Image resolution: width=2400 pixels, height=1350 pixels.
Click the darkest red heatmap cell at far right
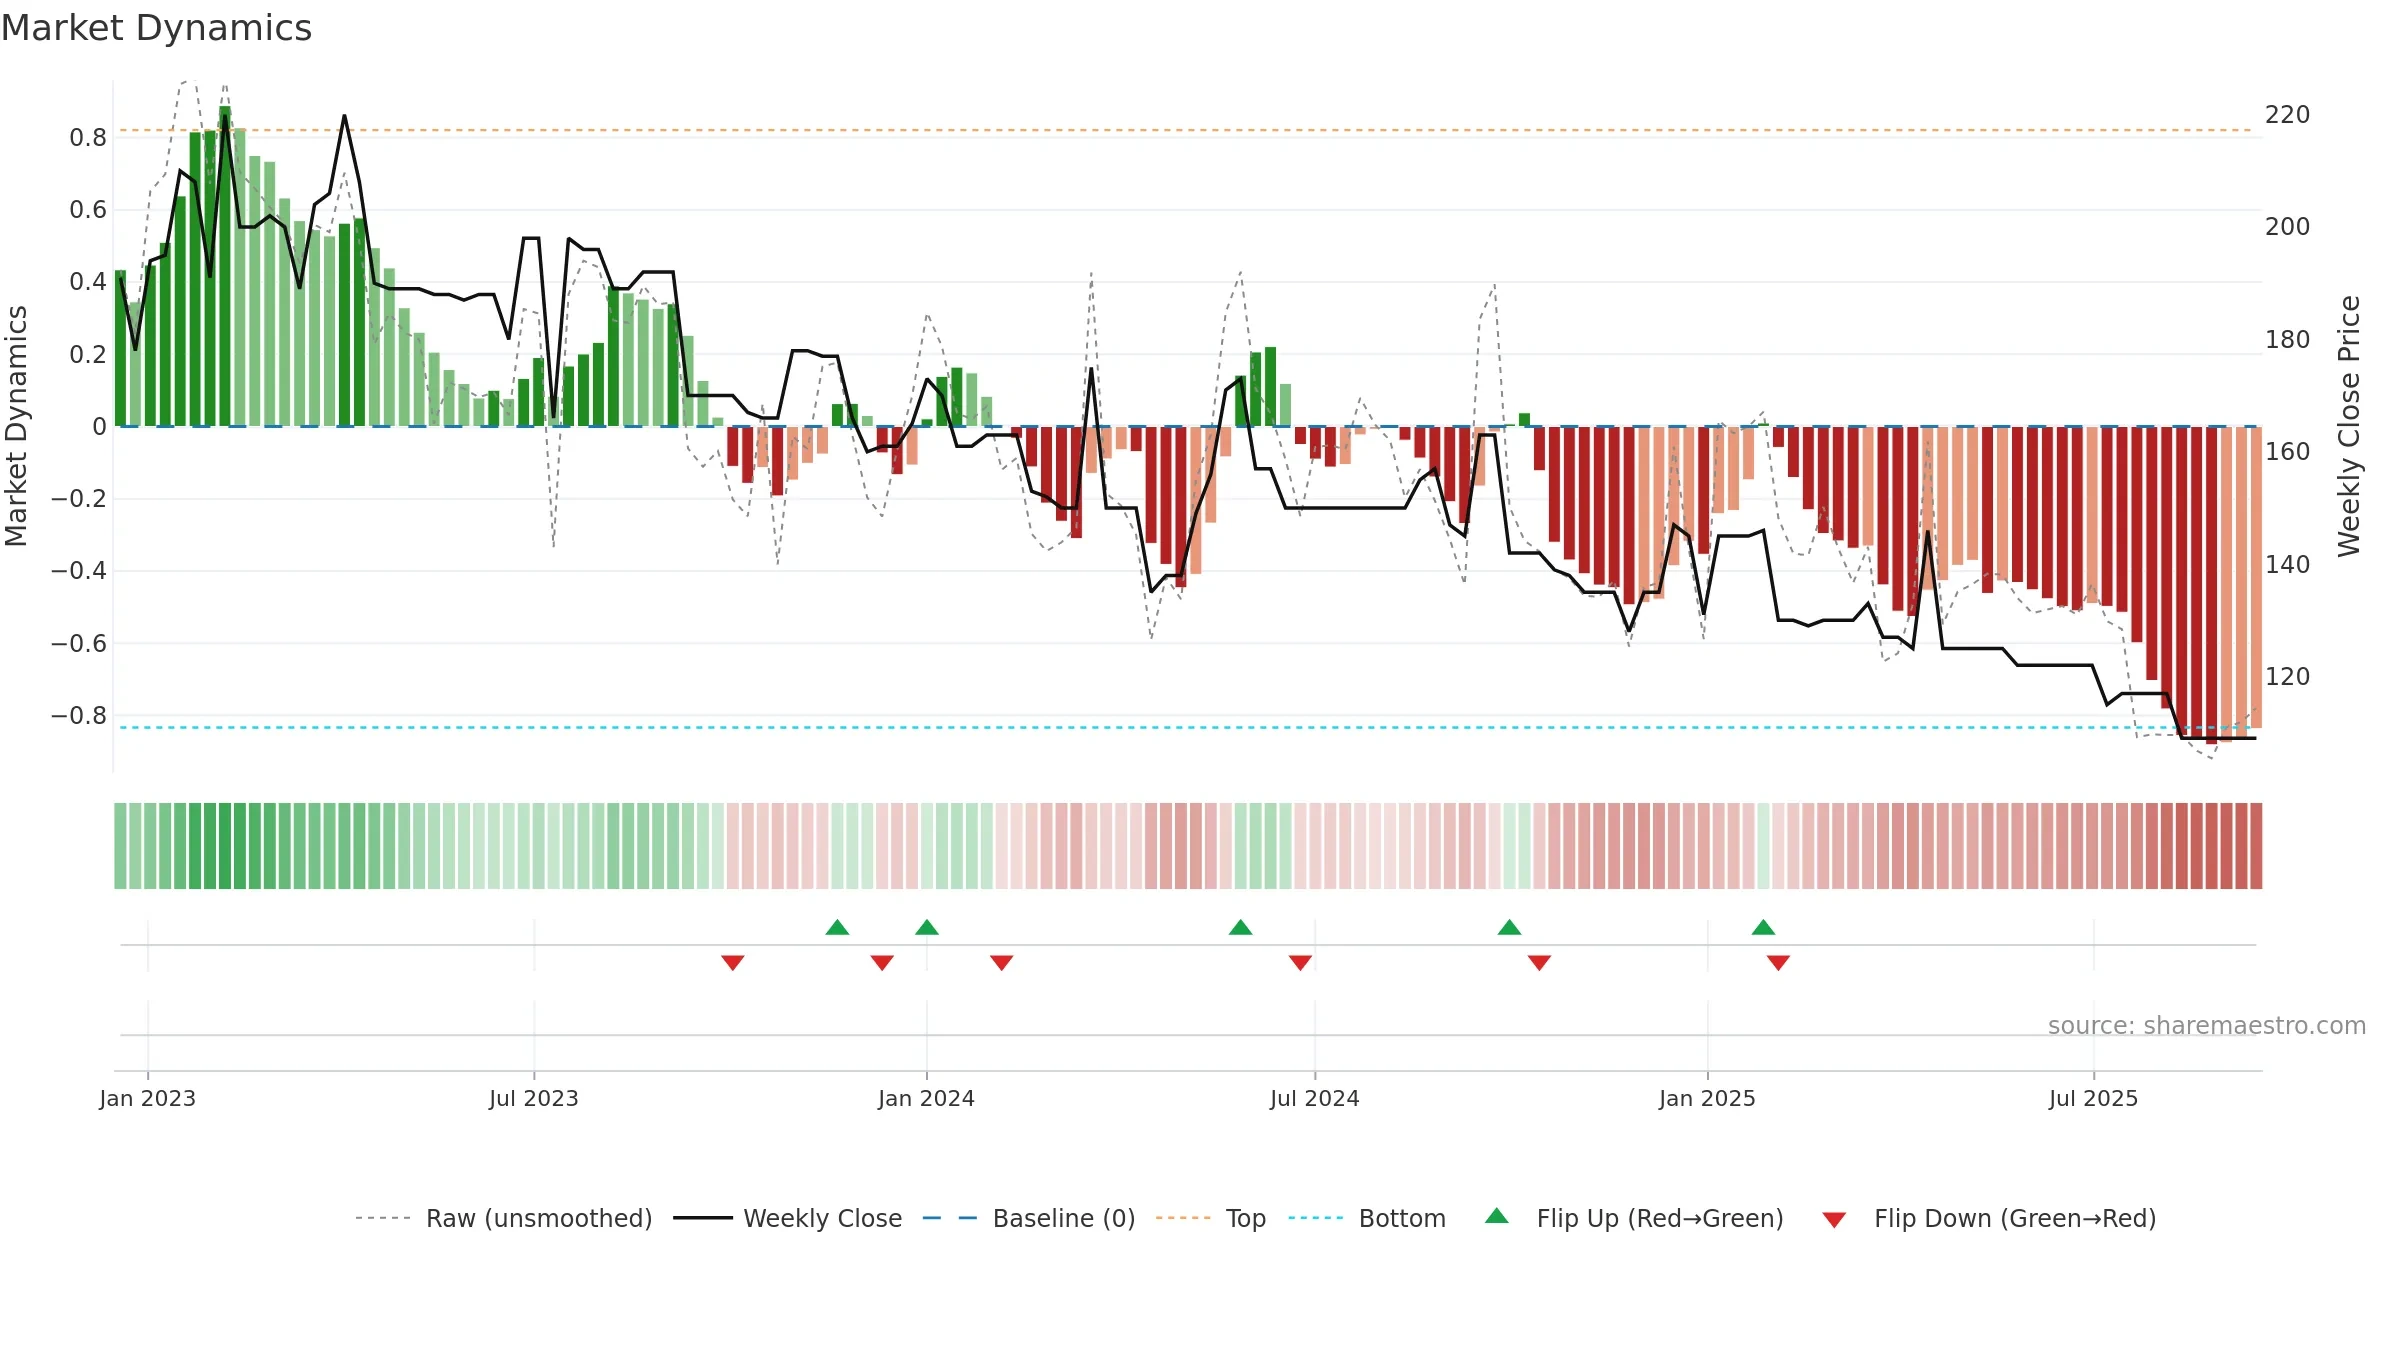[2256, 846]
